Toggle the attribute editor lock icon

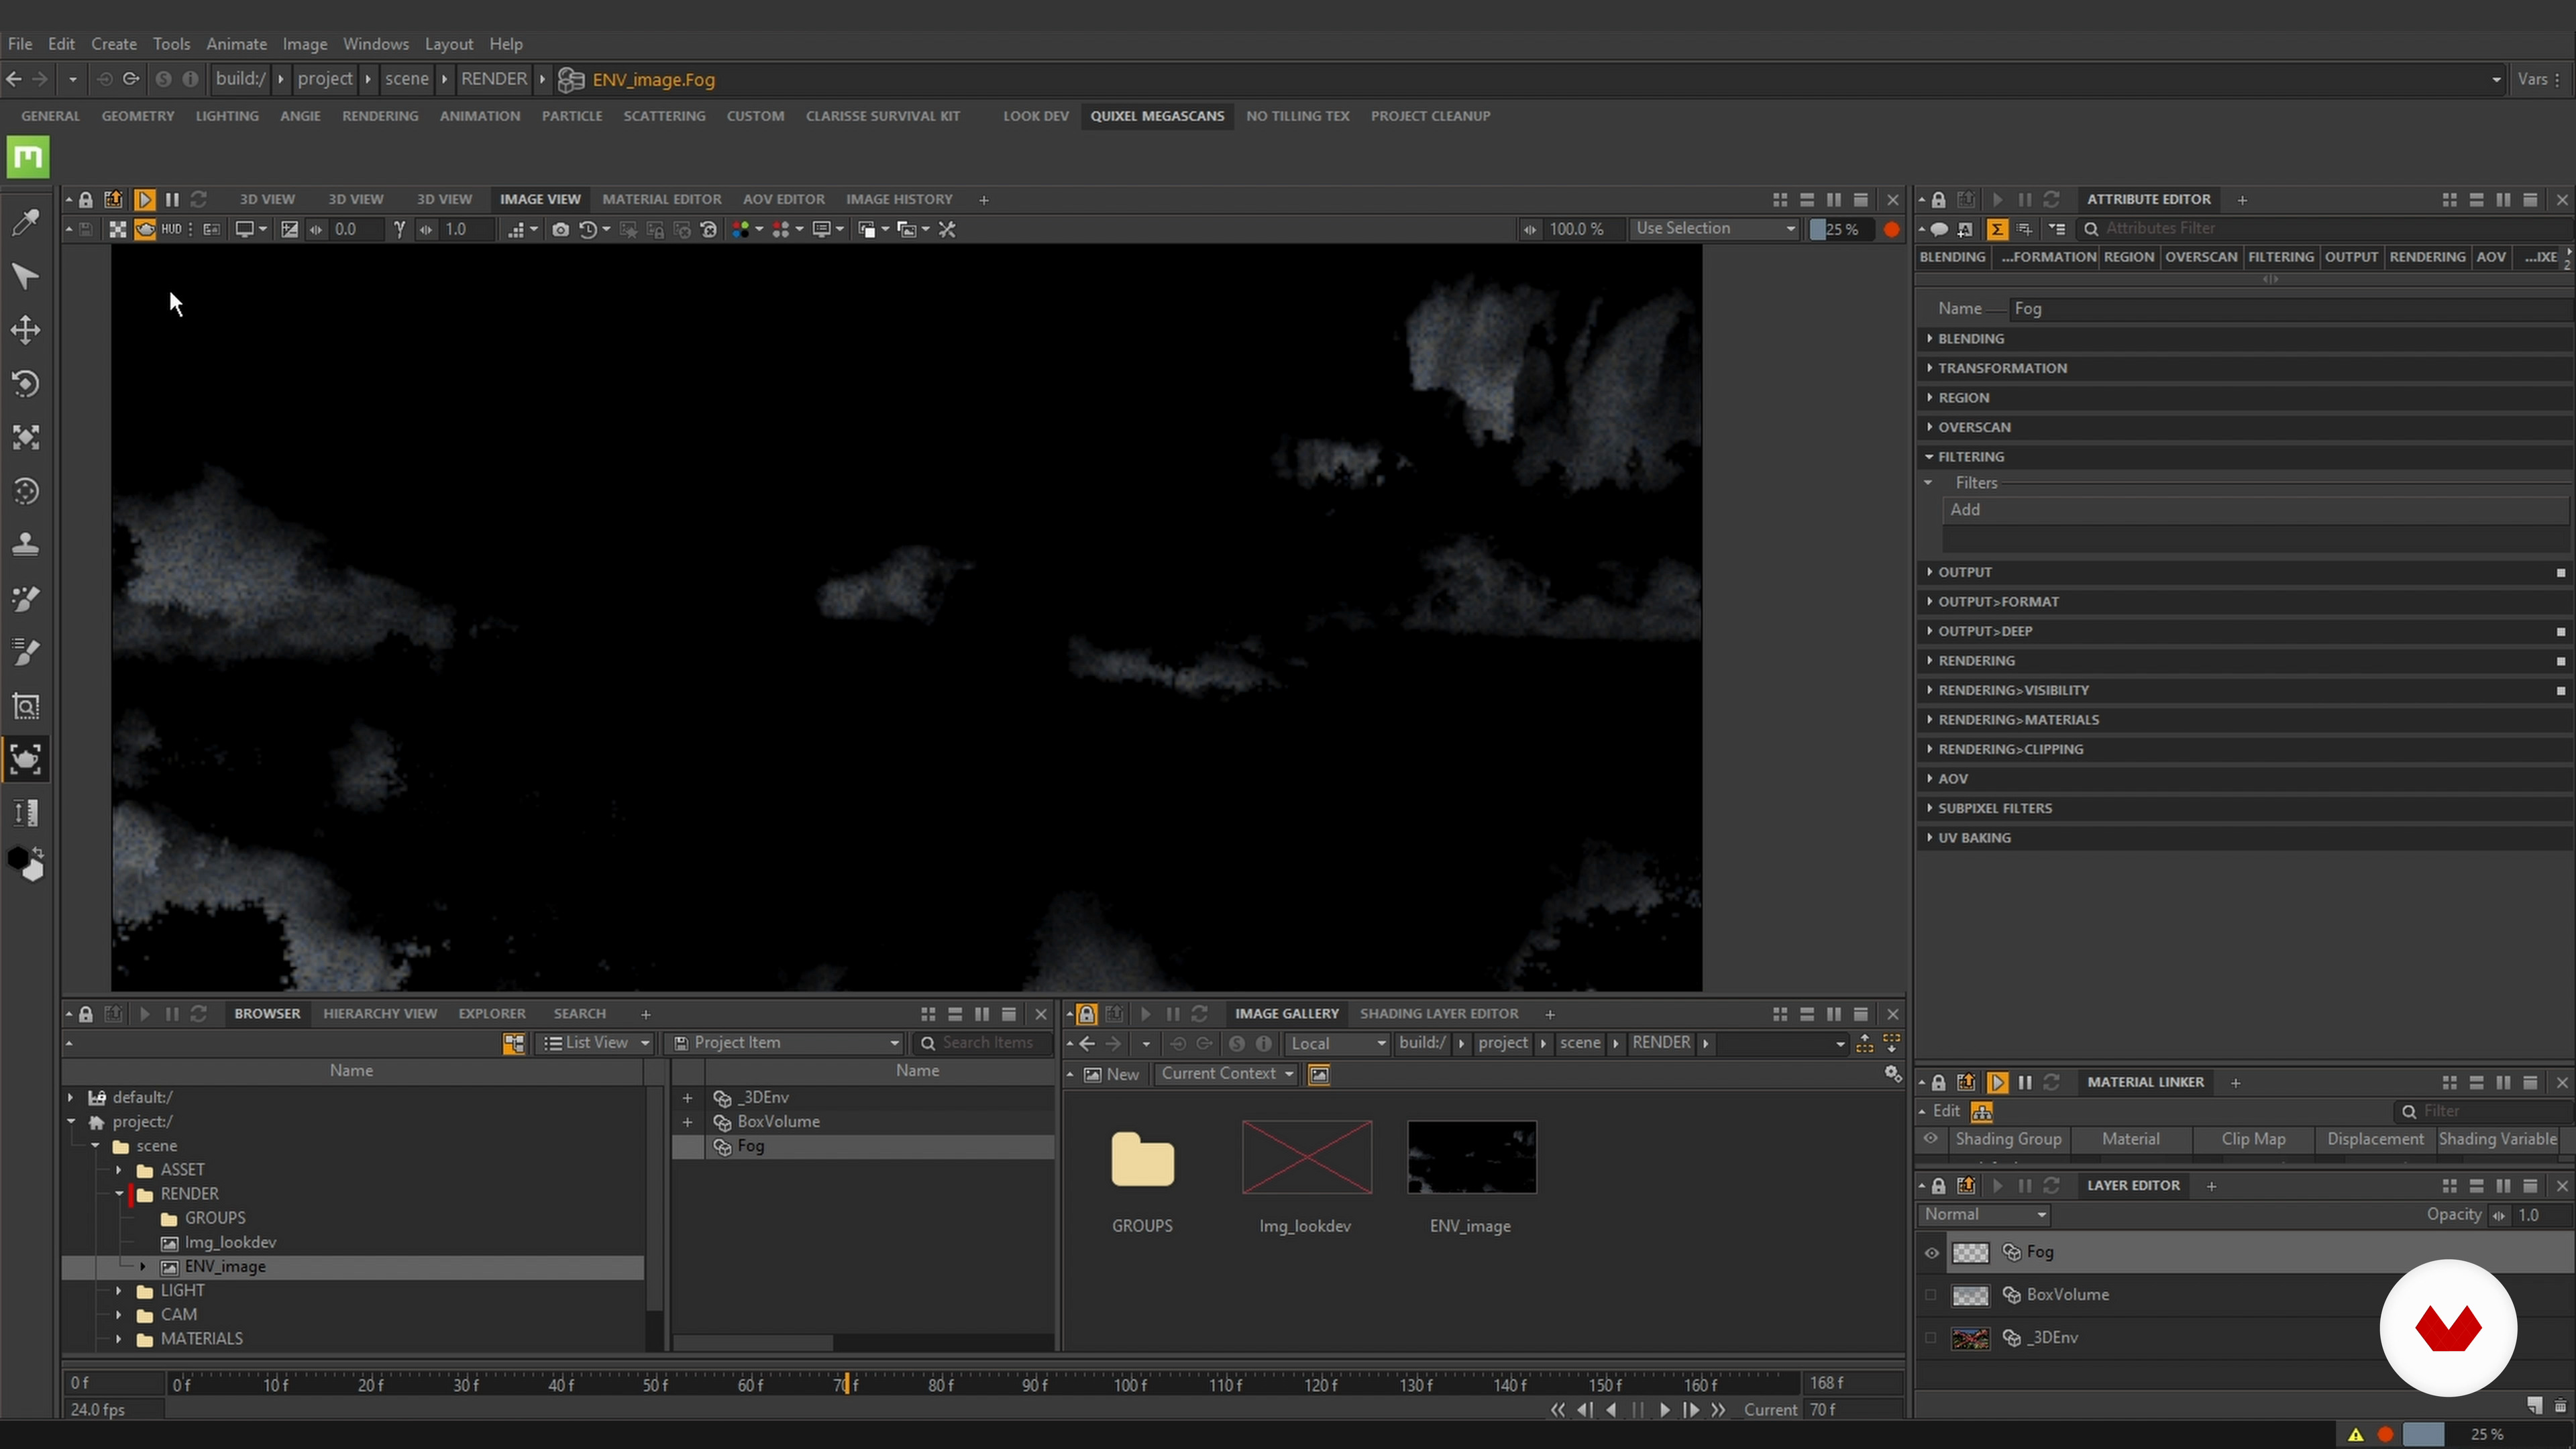click(1938, 200)
